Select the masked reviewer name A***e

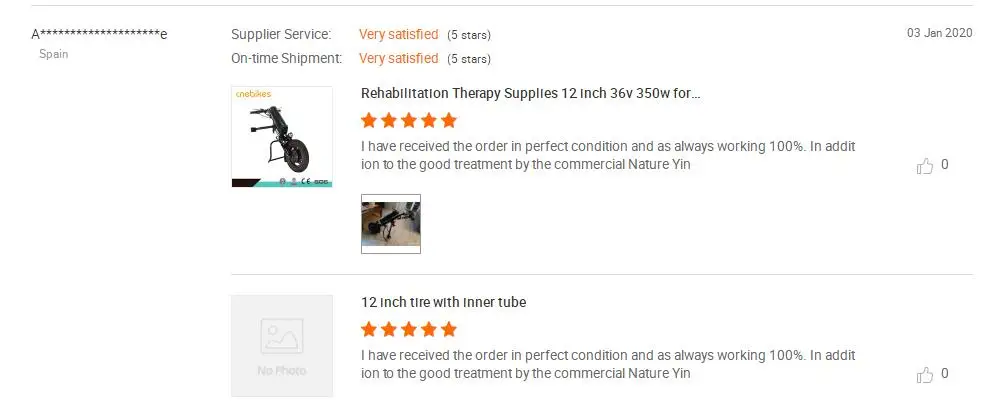coord(99,34)
